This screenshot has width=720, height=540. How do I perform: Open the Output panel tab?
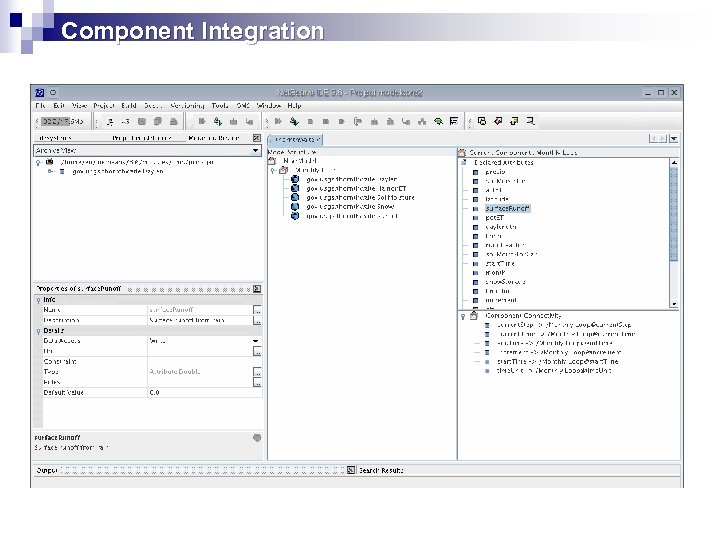(x=47, y=471)
